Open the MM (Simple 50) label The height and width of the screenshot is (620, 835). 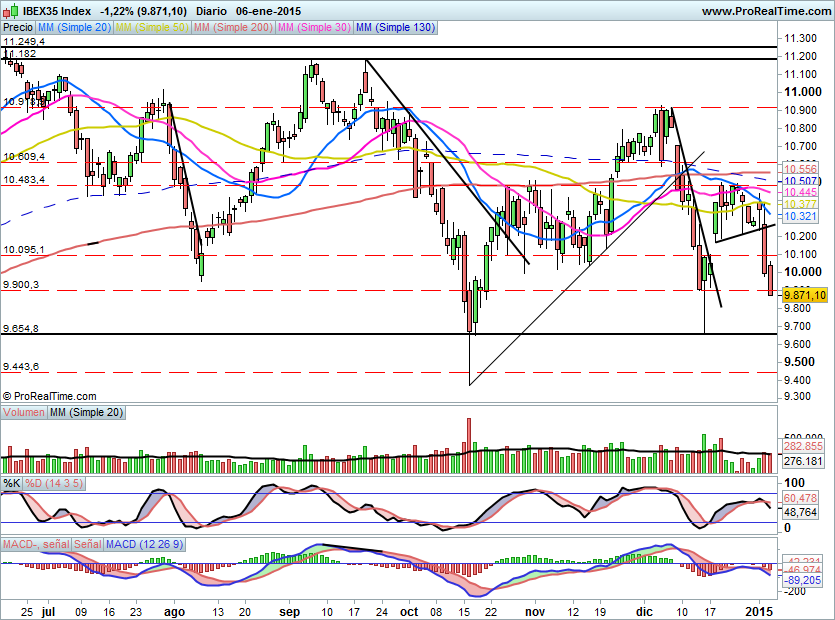[152, 27]
